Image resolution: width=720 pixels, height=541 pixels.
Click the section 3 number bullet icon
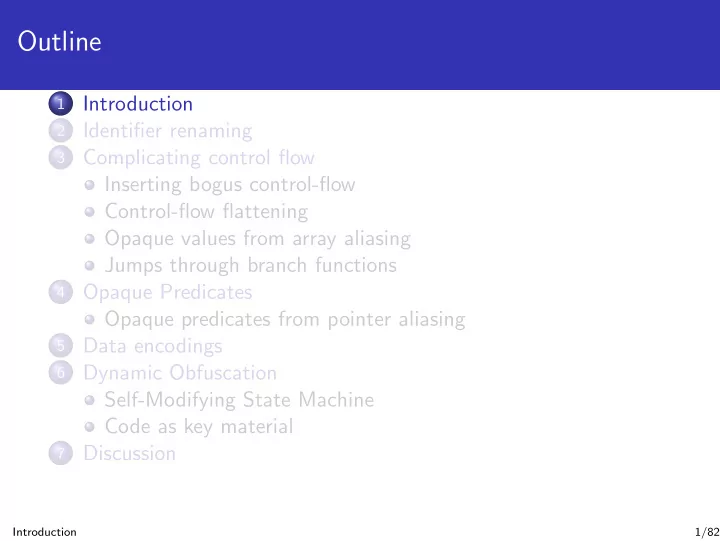click(61, 158)
